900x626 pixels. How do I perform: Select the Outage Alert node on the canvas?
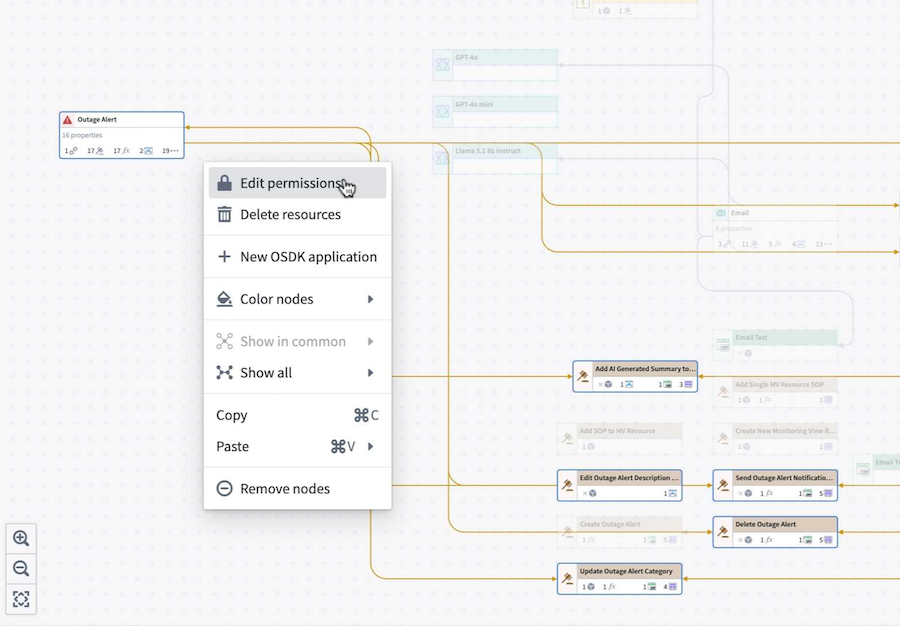[120, 135]
